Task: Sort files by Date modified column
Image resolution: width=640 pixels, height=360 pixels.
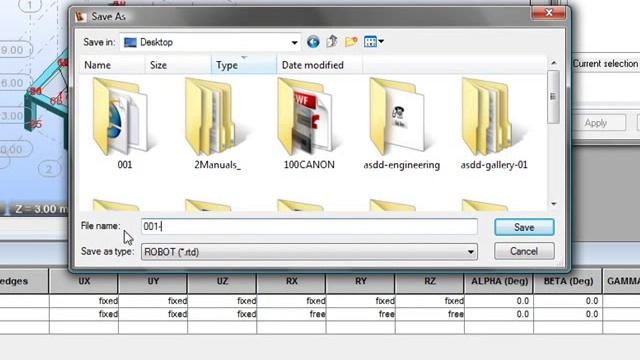Action: (319, 65)
